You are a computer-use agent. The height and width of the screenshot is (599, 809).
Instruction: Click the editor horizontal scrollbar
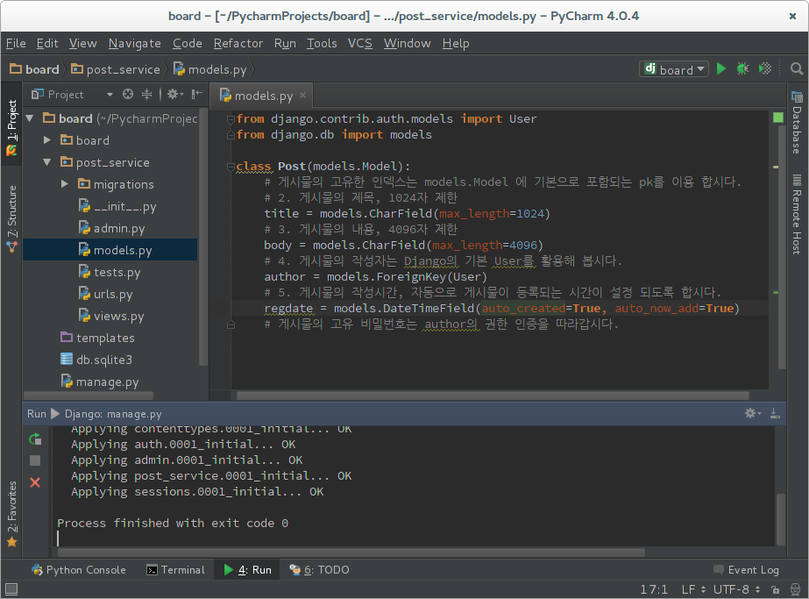pyautogui.click(x=492, y=396)
